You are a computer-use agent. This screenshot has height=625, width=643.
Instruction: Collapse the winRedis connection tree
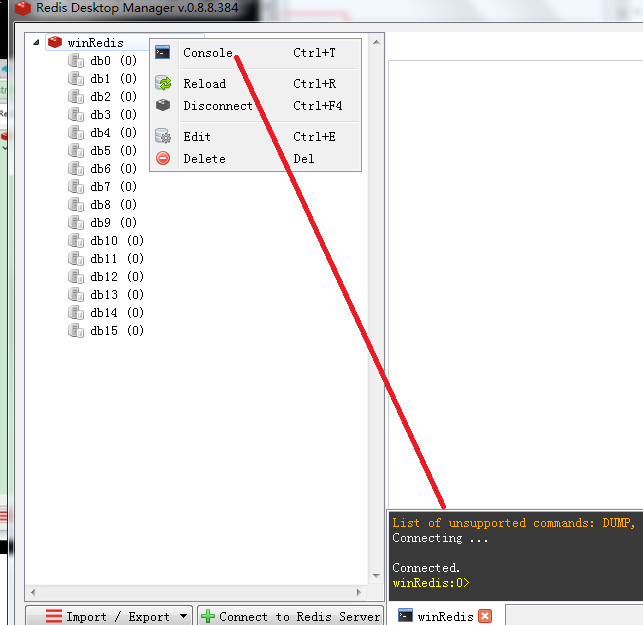pyautogui.click(x=36, y=42)
